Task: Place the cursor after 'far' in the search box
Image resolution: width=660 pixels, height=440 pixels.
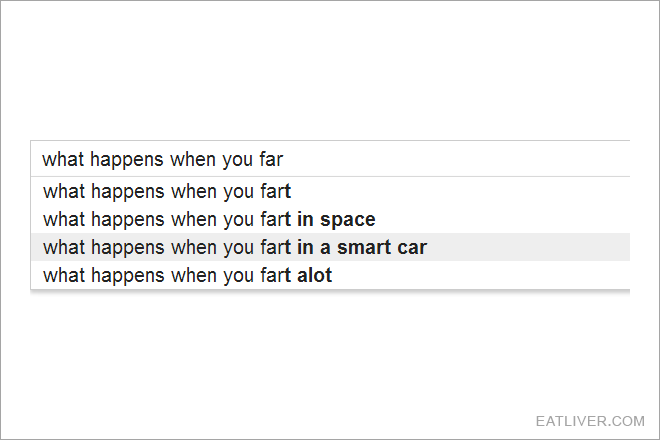Action: (x=285, y=159)
